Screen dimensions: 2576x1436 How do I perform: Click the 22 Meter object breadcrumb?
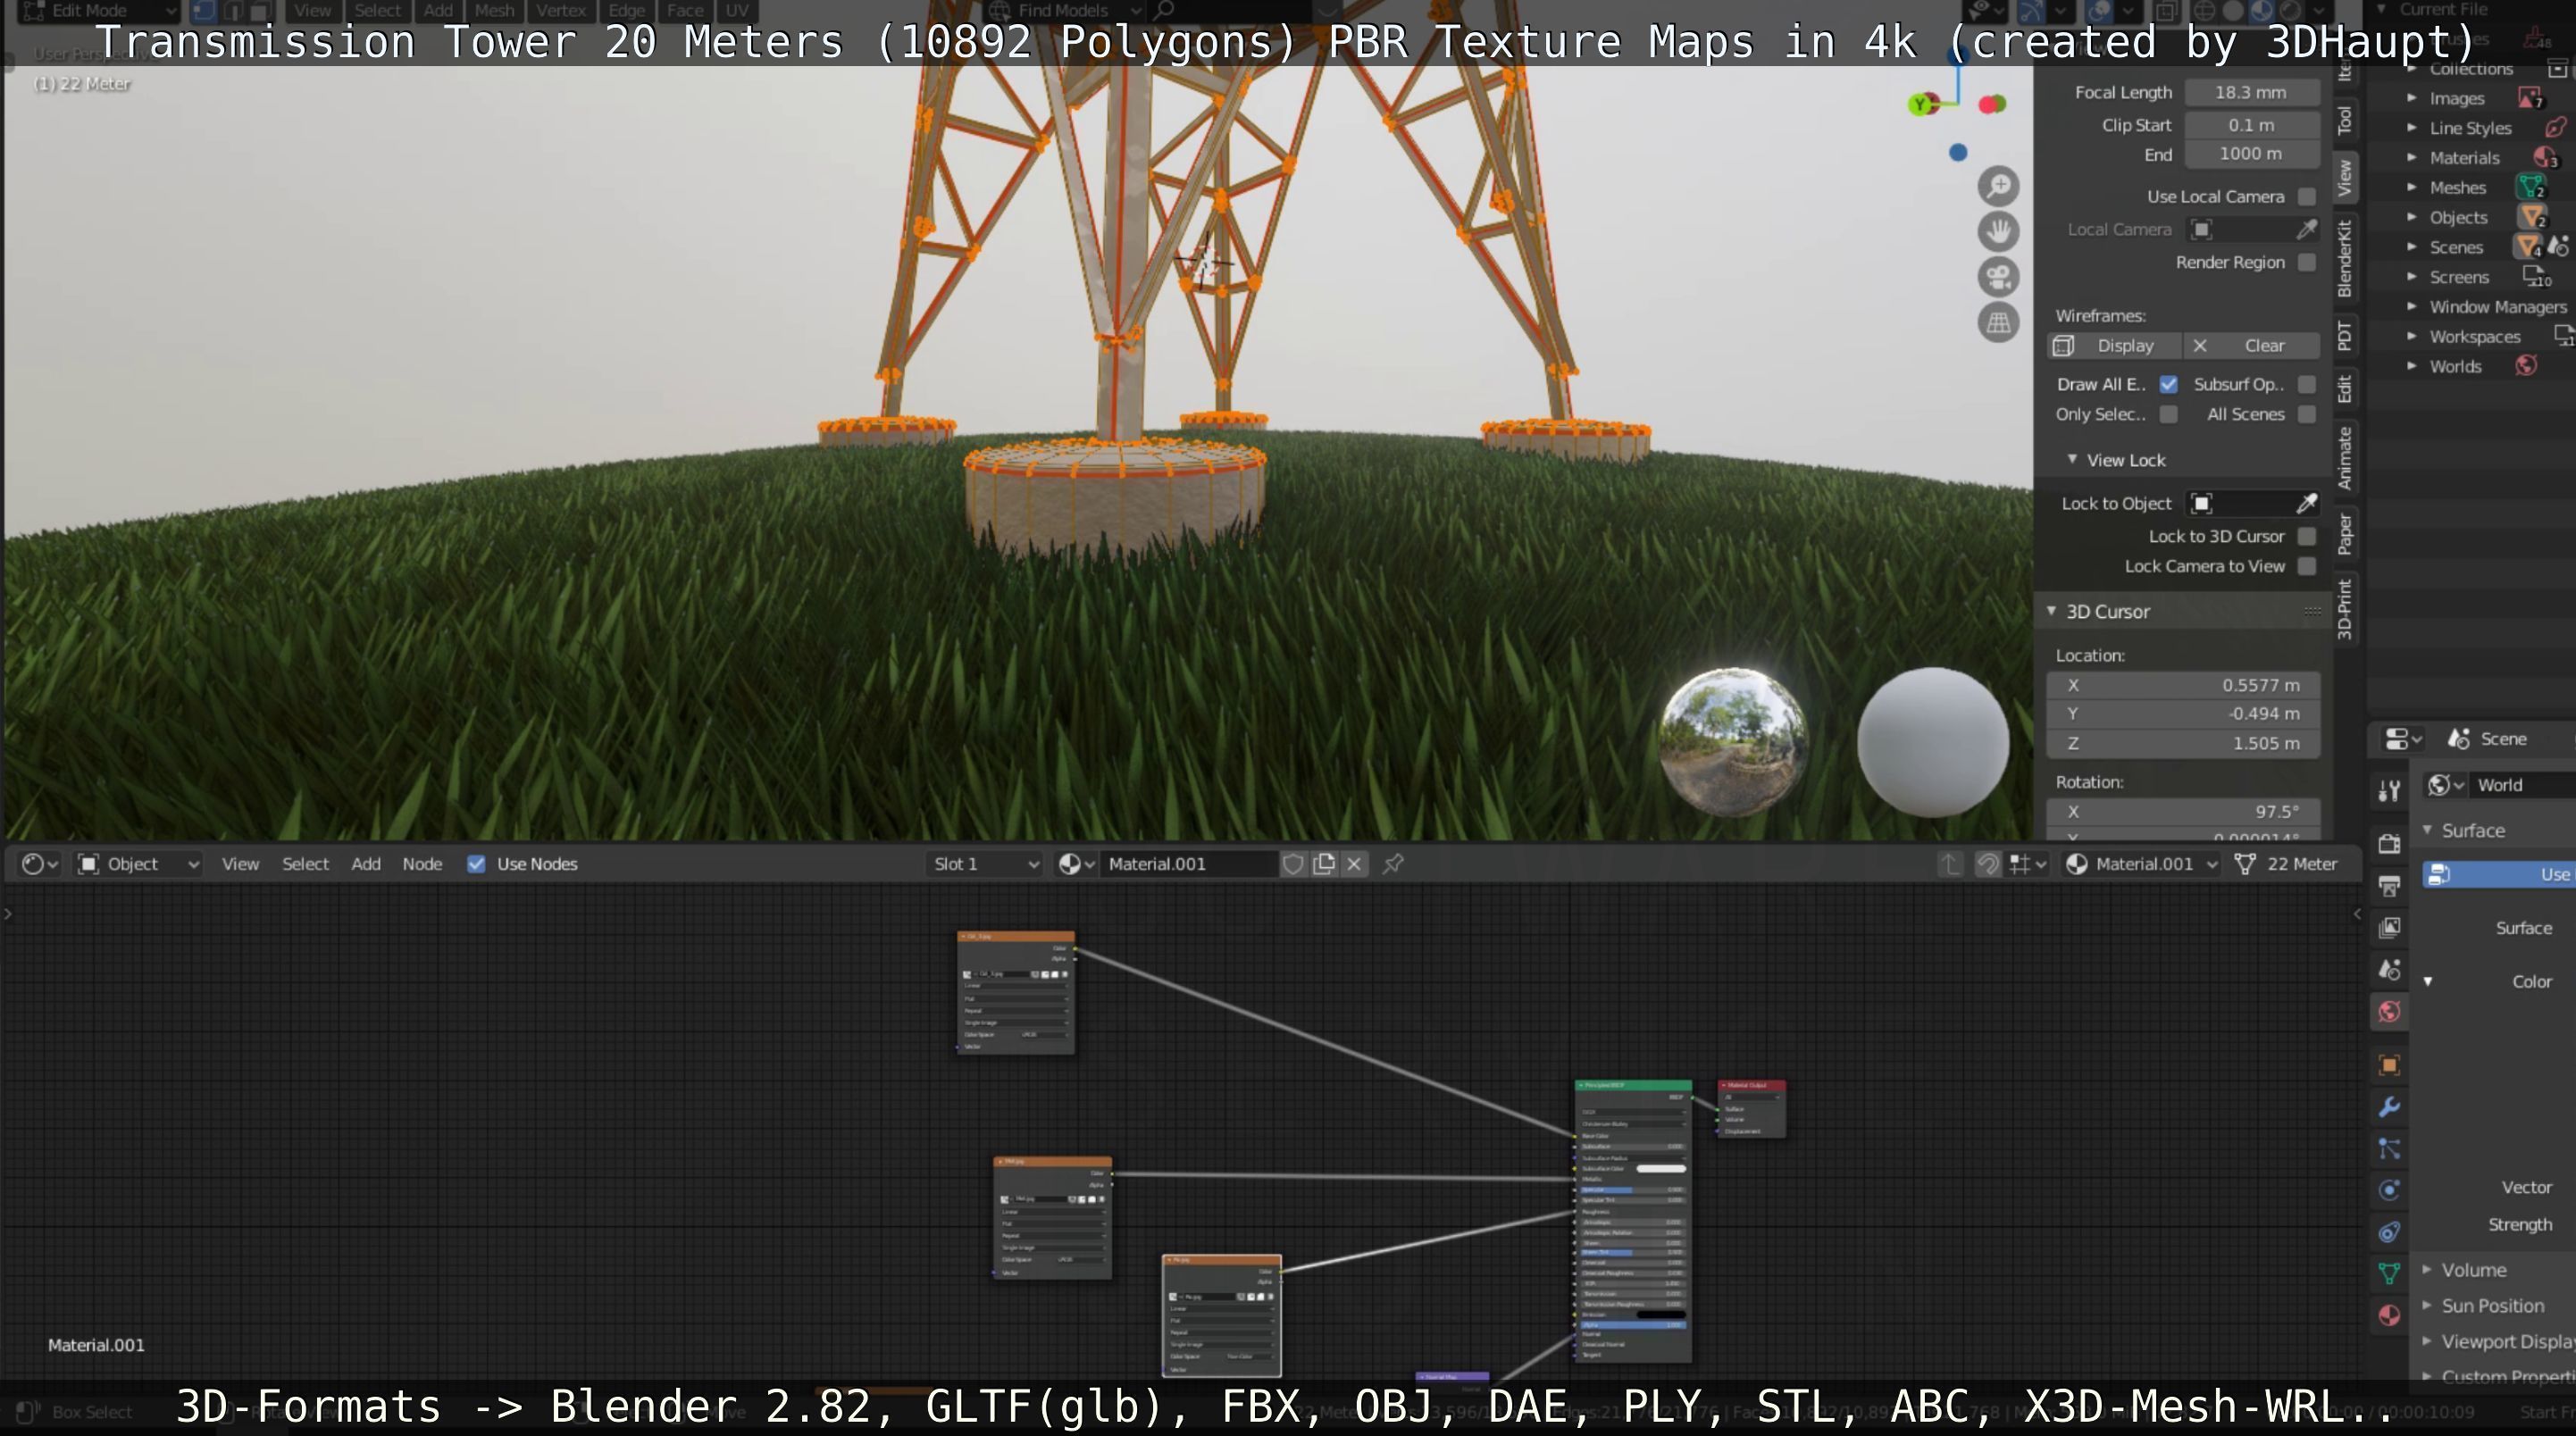click(x=2286, y=864)
